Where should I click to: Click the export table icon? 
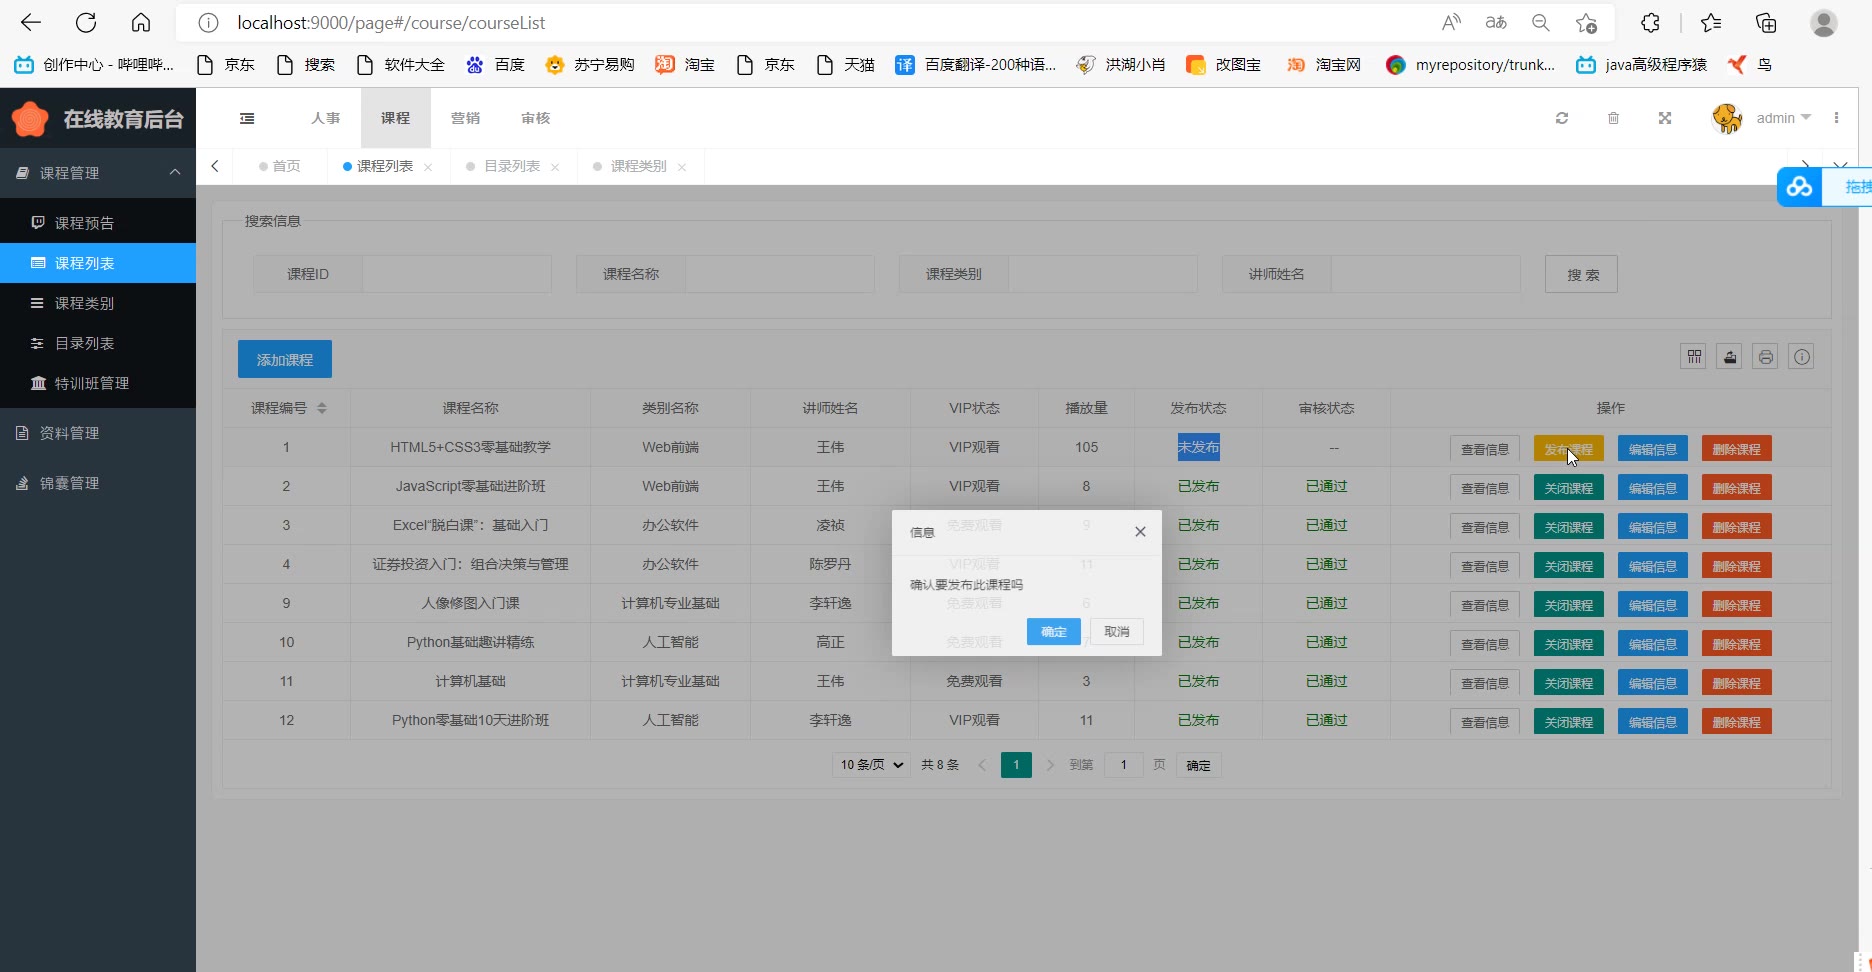tap(1729, 357)
